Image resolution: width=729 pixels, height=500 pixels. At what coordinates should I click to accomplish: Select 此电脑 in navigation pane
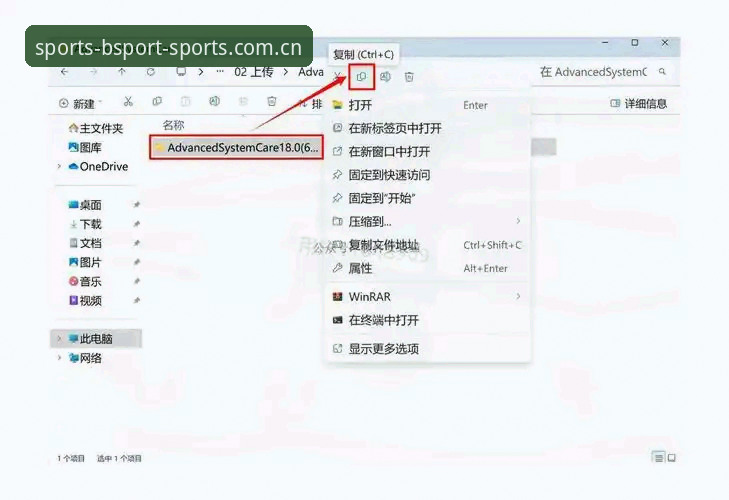(96, 338)
